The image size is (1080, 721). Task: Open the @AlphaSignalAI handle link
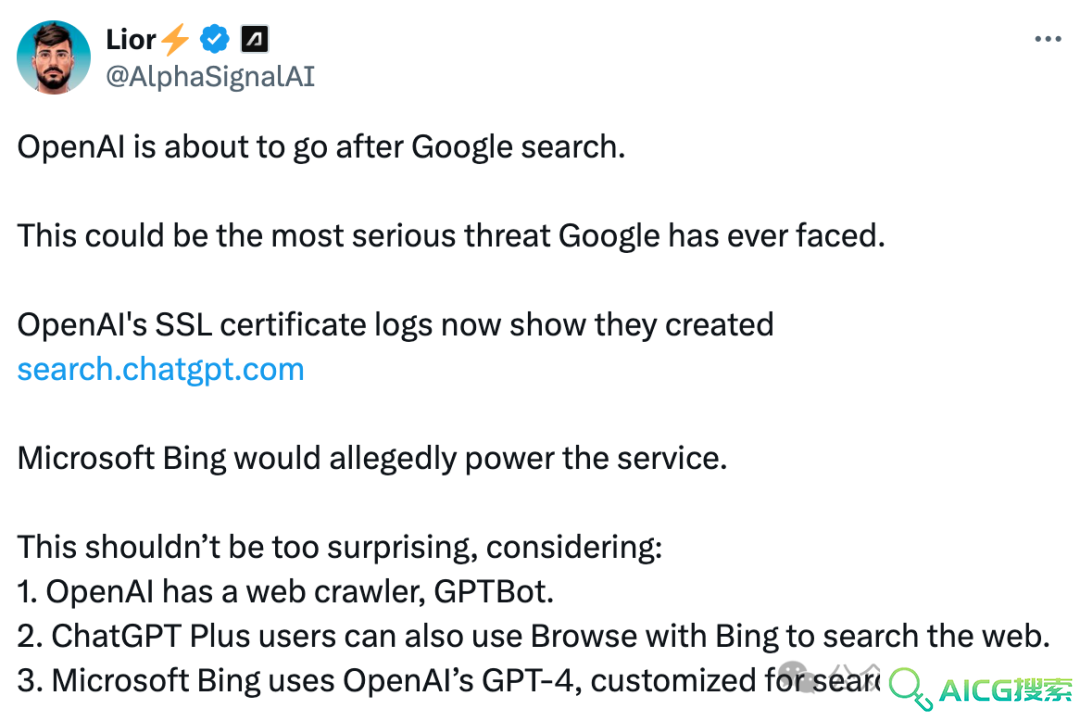click(x=210, y=76)
